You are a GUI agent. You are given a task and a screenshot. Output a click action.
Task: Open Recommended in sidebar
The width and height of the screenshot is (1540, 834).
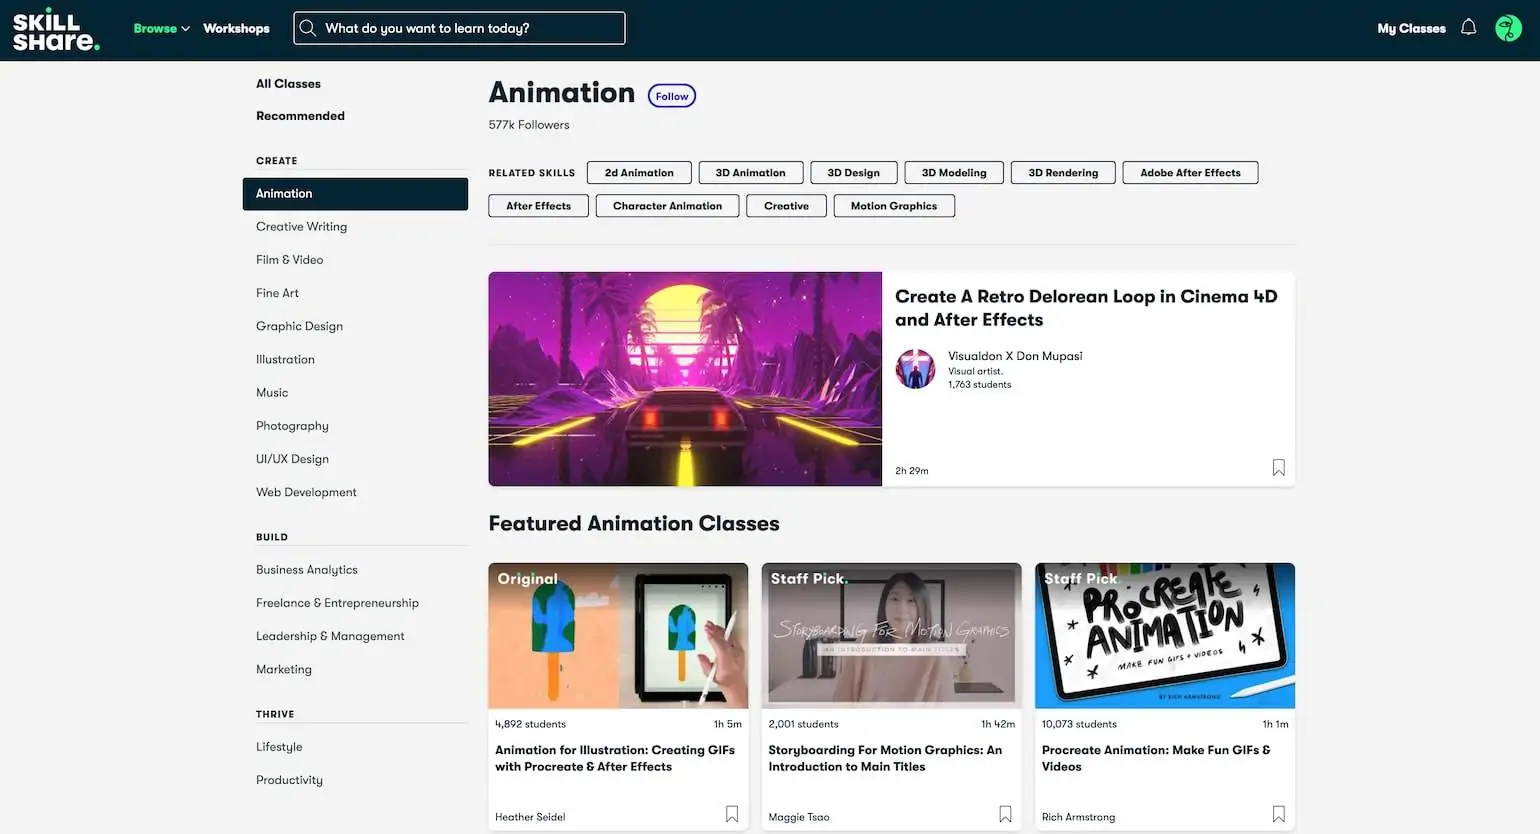[300, 116]
